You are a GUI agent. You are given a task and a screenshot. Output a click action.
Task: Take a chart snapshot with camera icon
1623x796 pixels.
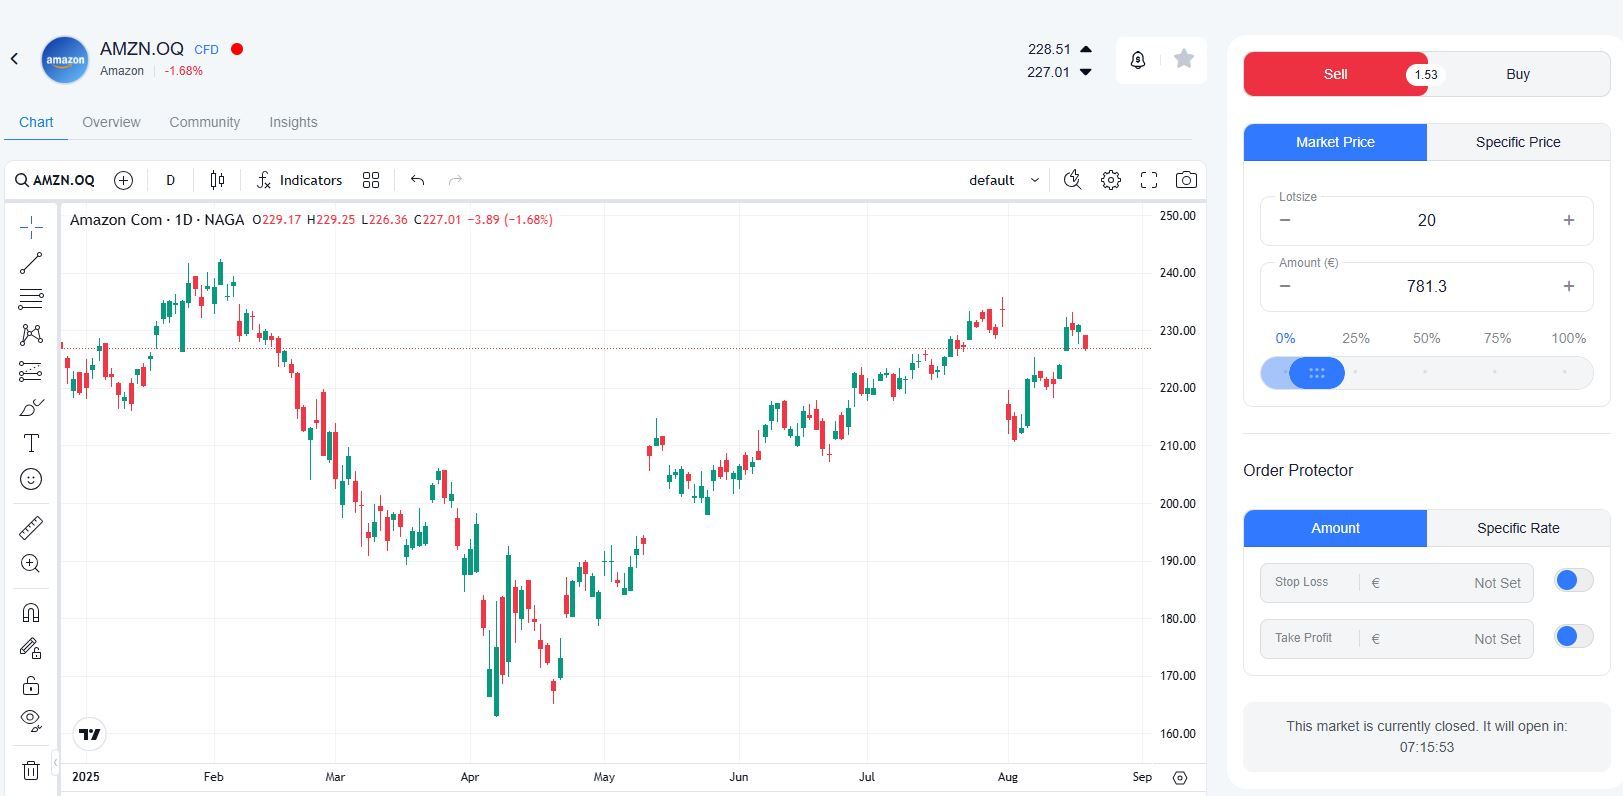click(x=1186, y=180)
